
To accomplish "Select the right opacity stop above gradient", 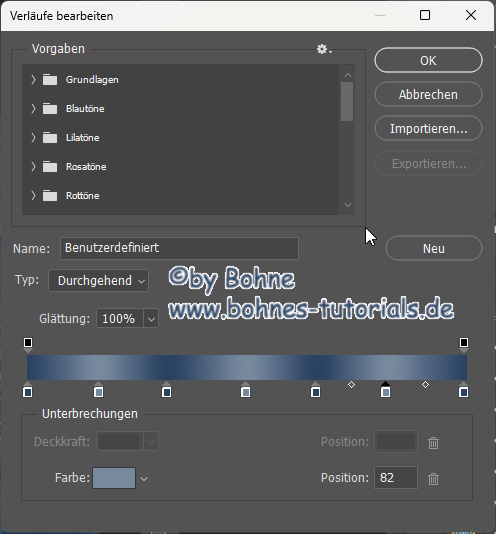I will coord(464,344).
